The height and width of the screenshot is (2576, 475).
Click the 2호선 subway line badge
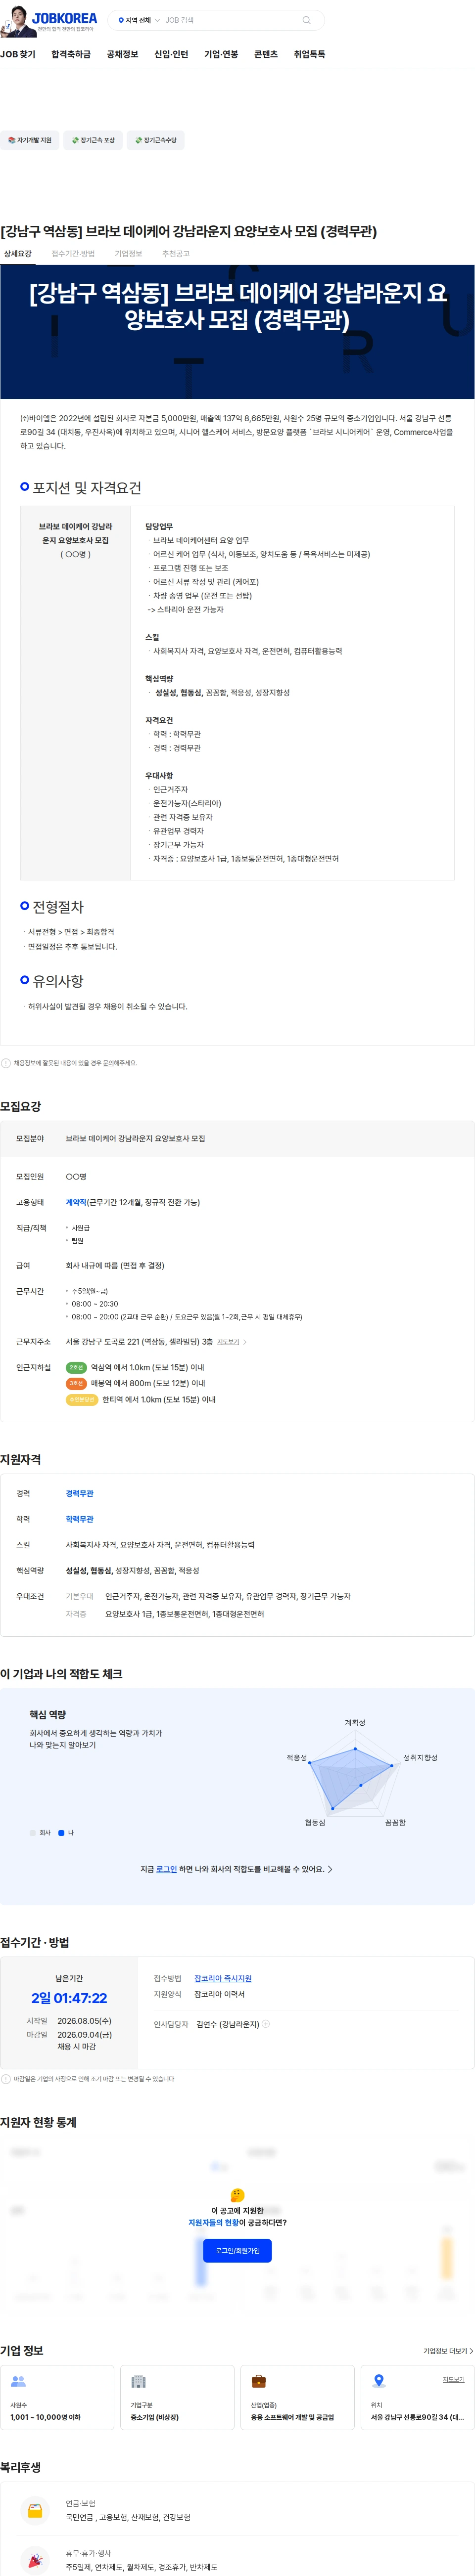tap(76, 1367)
